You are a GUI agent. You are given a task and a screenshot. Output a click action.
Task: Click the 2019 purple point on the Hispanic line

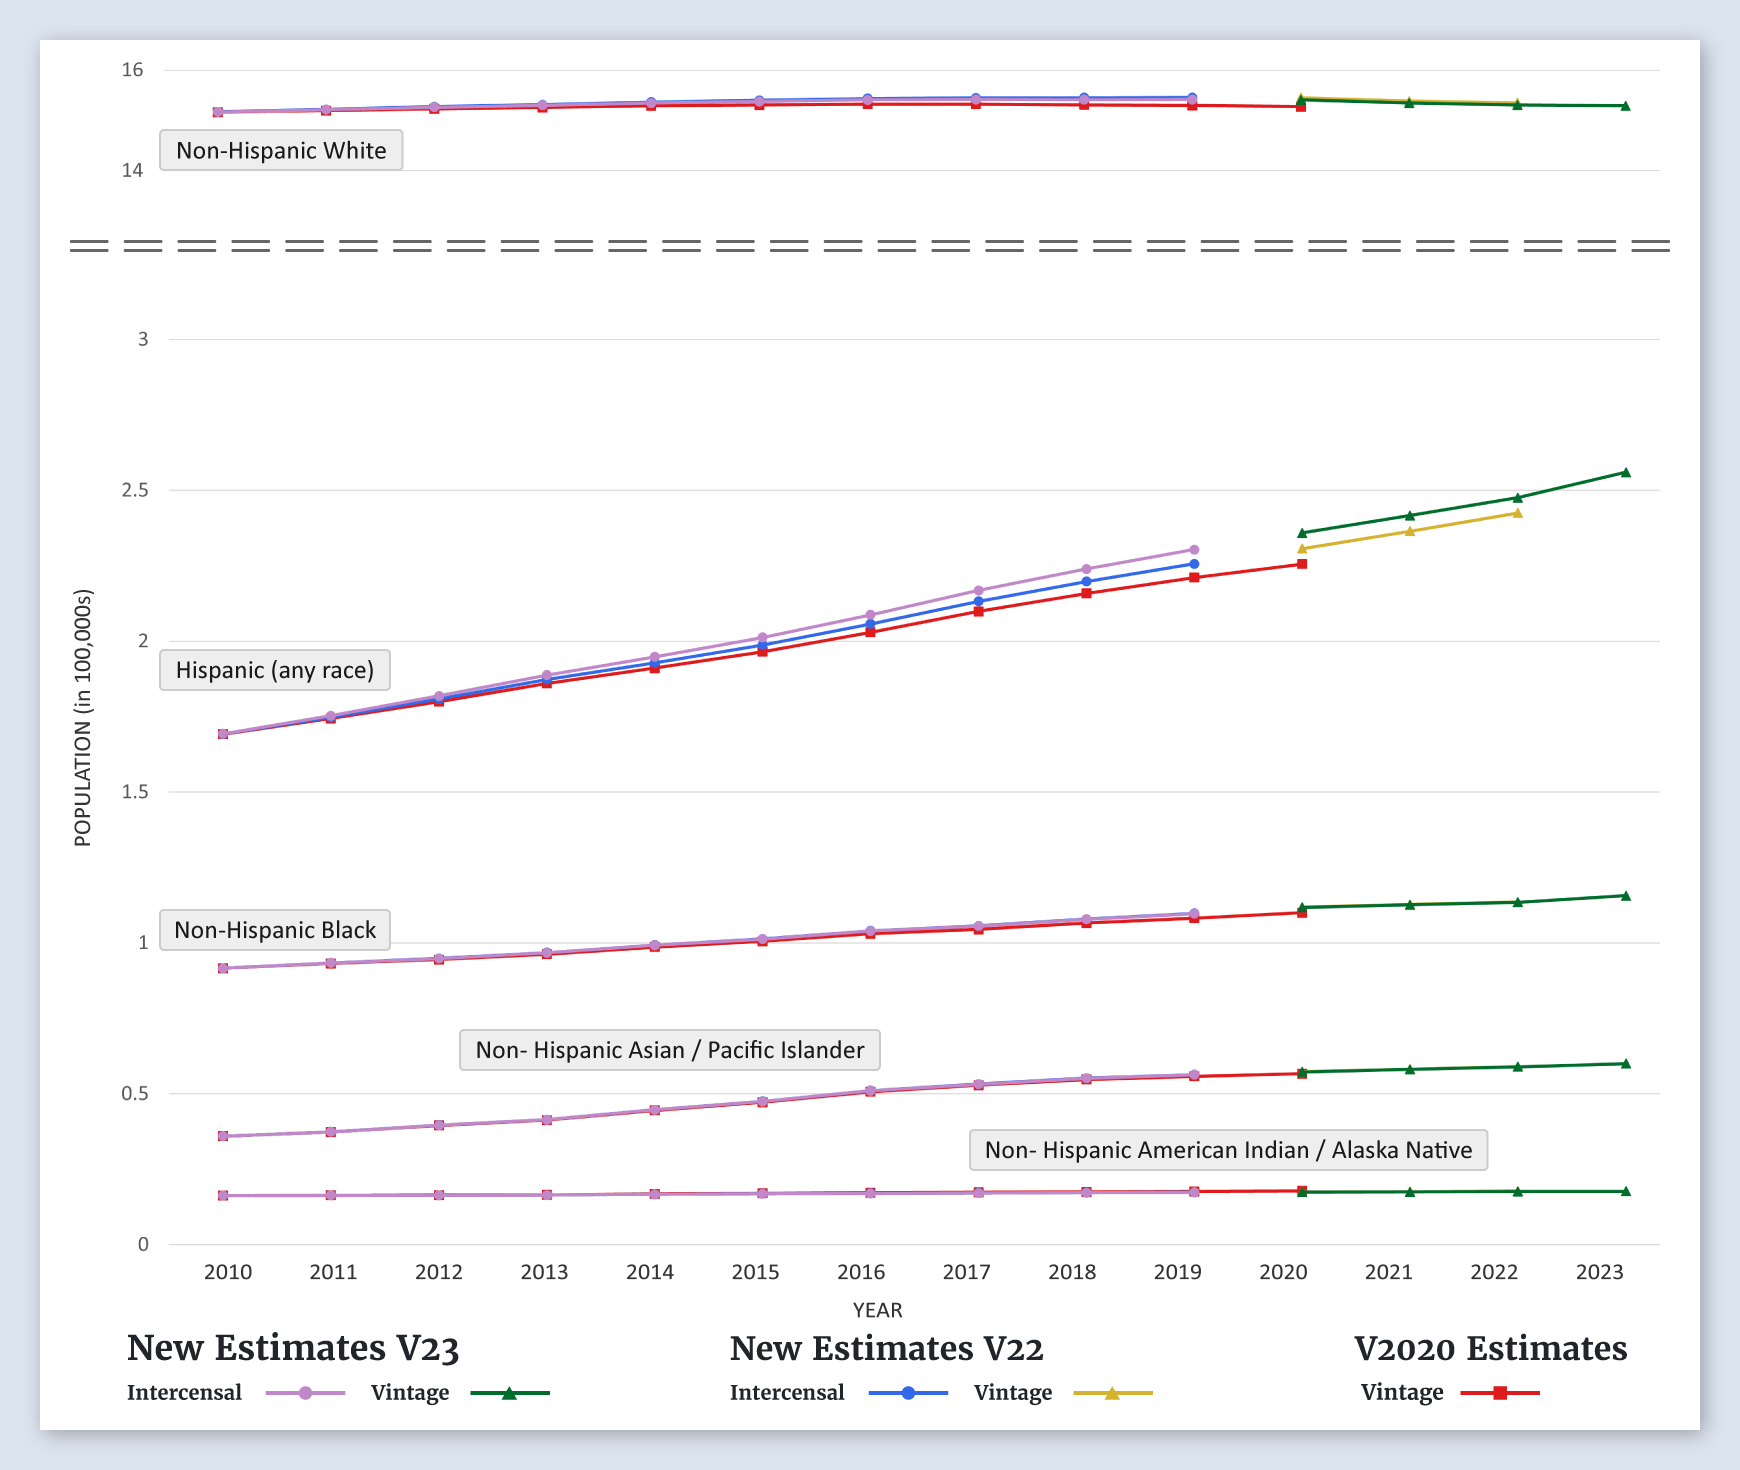pos(1194,550)
